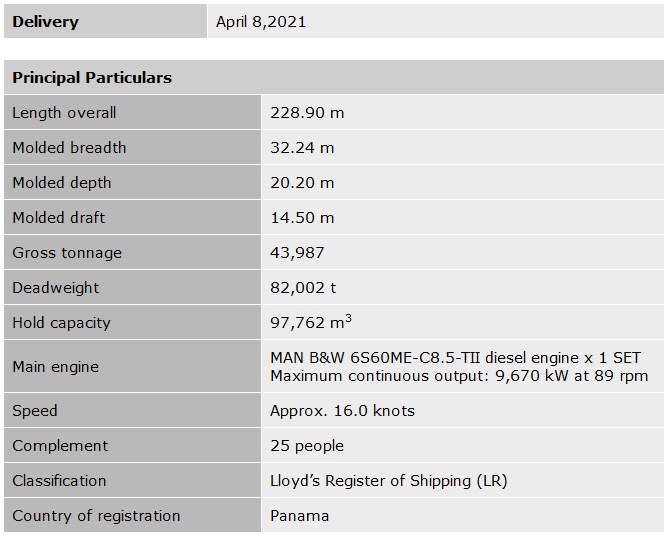This screenshot has height=535, width=664.
Task: Click the 228.90 m length value
Action: [x=307, y=113]
